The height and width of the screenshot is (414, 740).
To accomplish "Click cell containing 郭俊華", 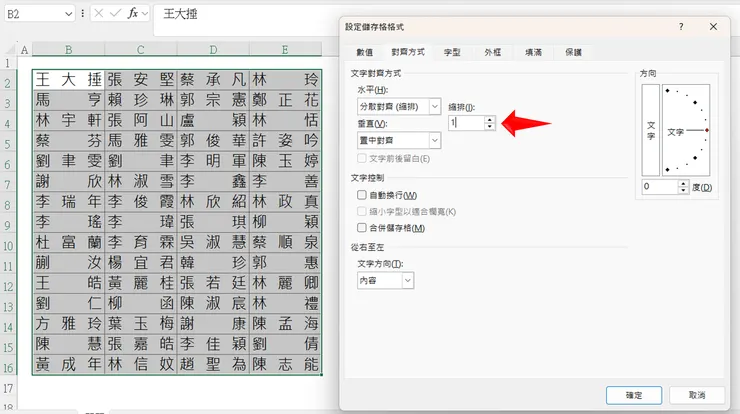I will pos(213,141).
